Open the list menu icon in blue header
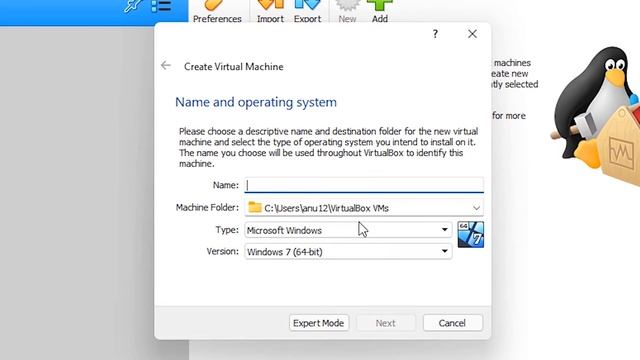This screenshot has height=360, width=640. pyautogui.click(x=161, y=6)
